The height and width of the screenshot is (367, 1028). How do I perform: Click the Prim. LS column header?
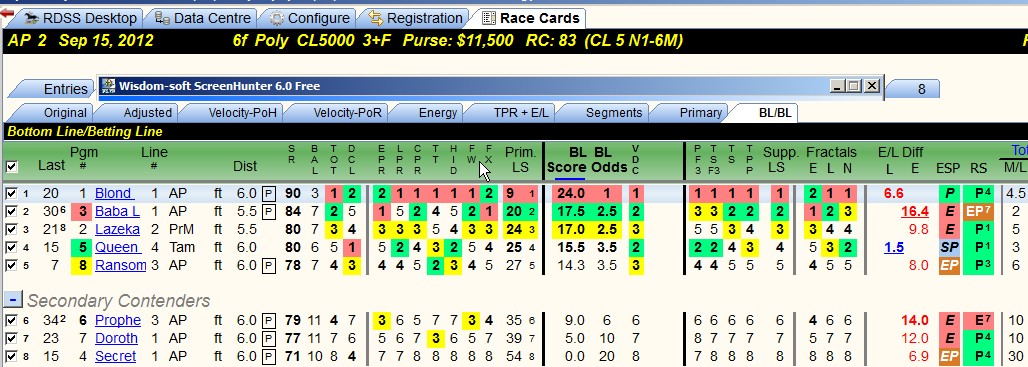(521, 160)
